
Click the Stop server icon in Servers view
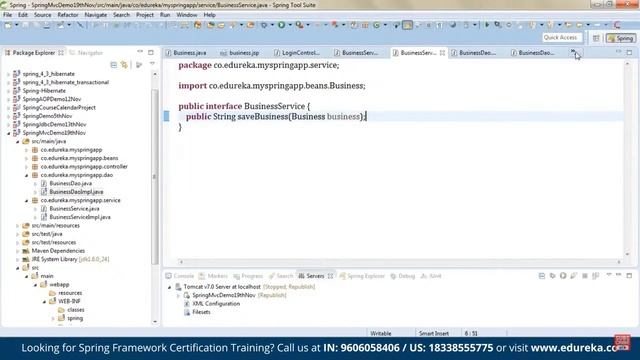(x=584, y=276)
